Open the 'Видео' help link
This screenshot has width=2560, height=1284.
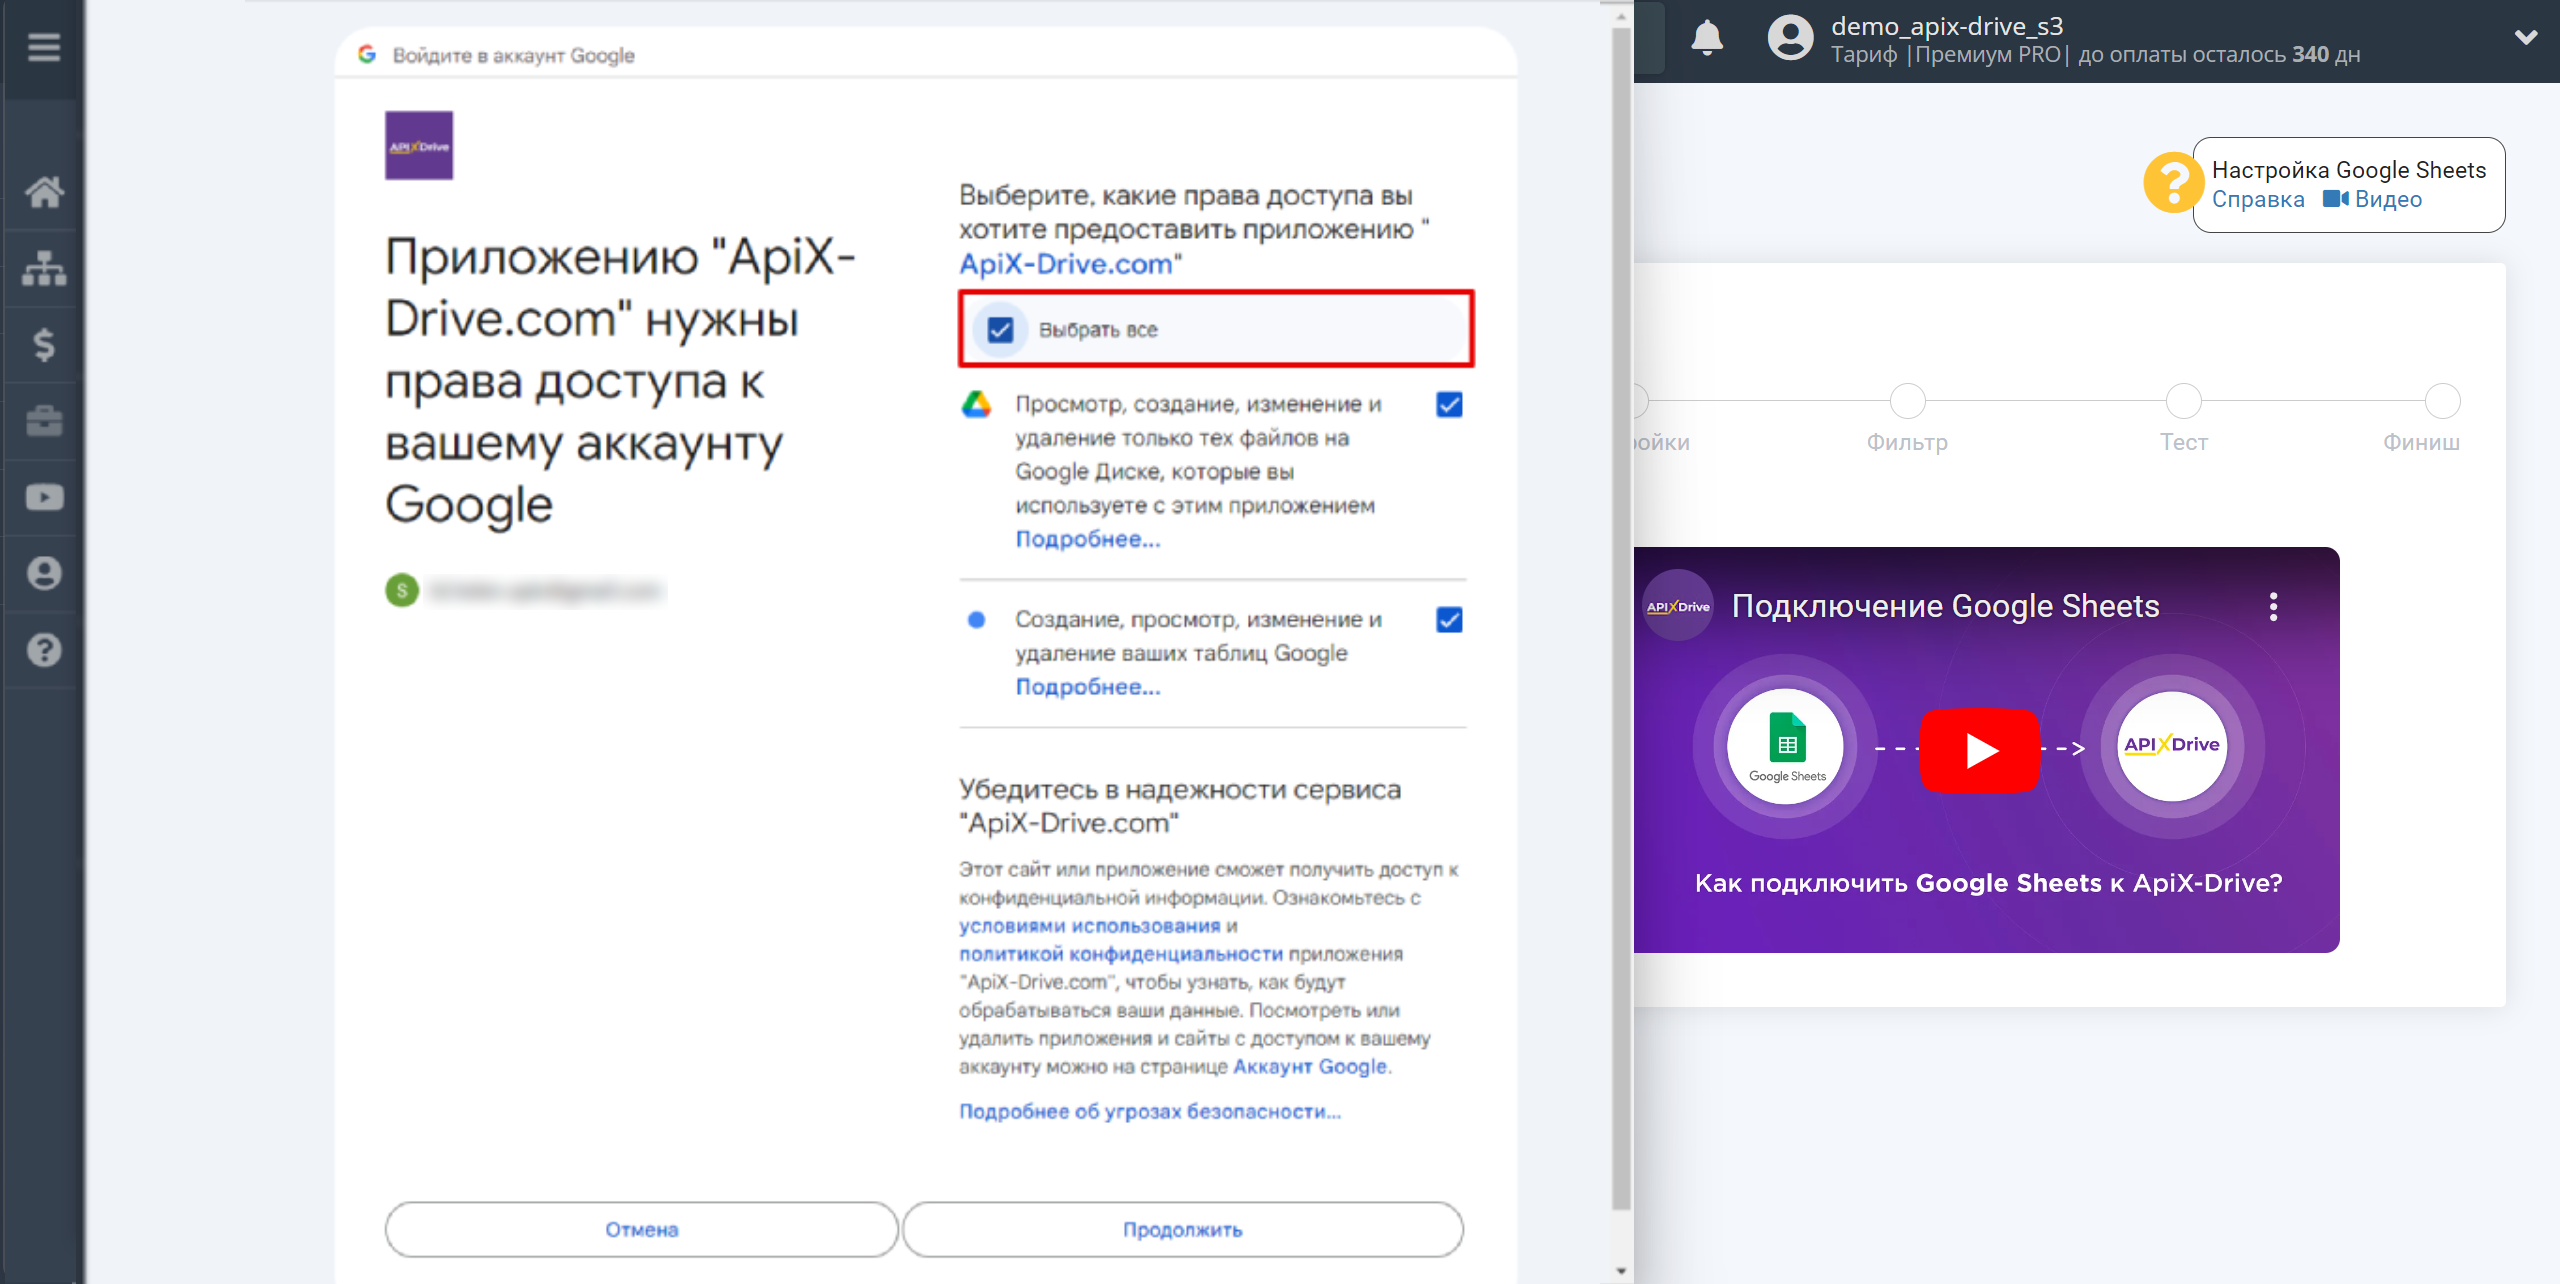point(2372,199)
